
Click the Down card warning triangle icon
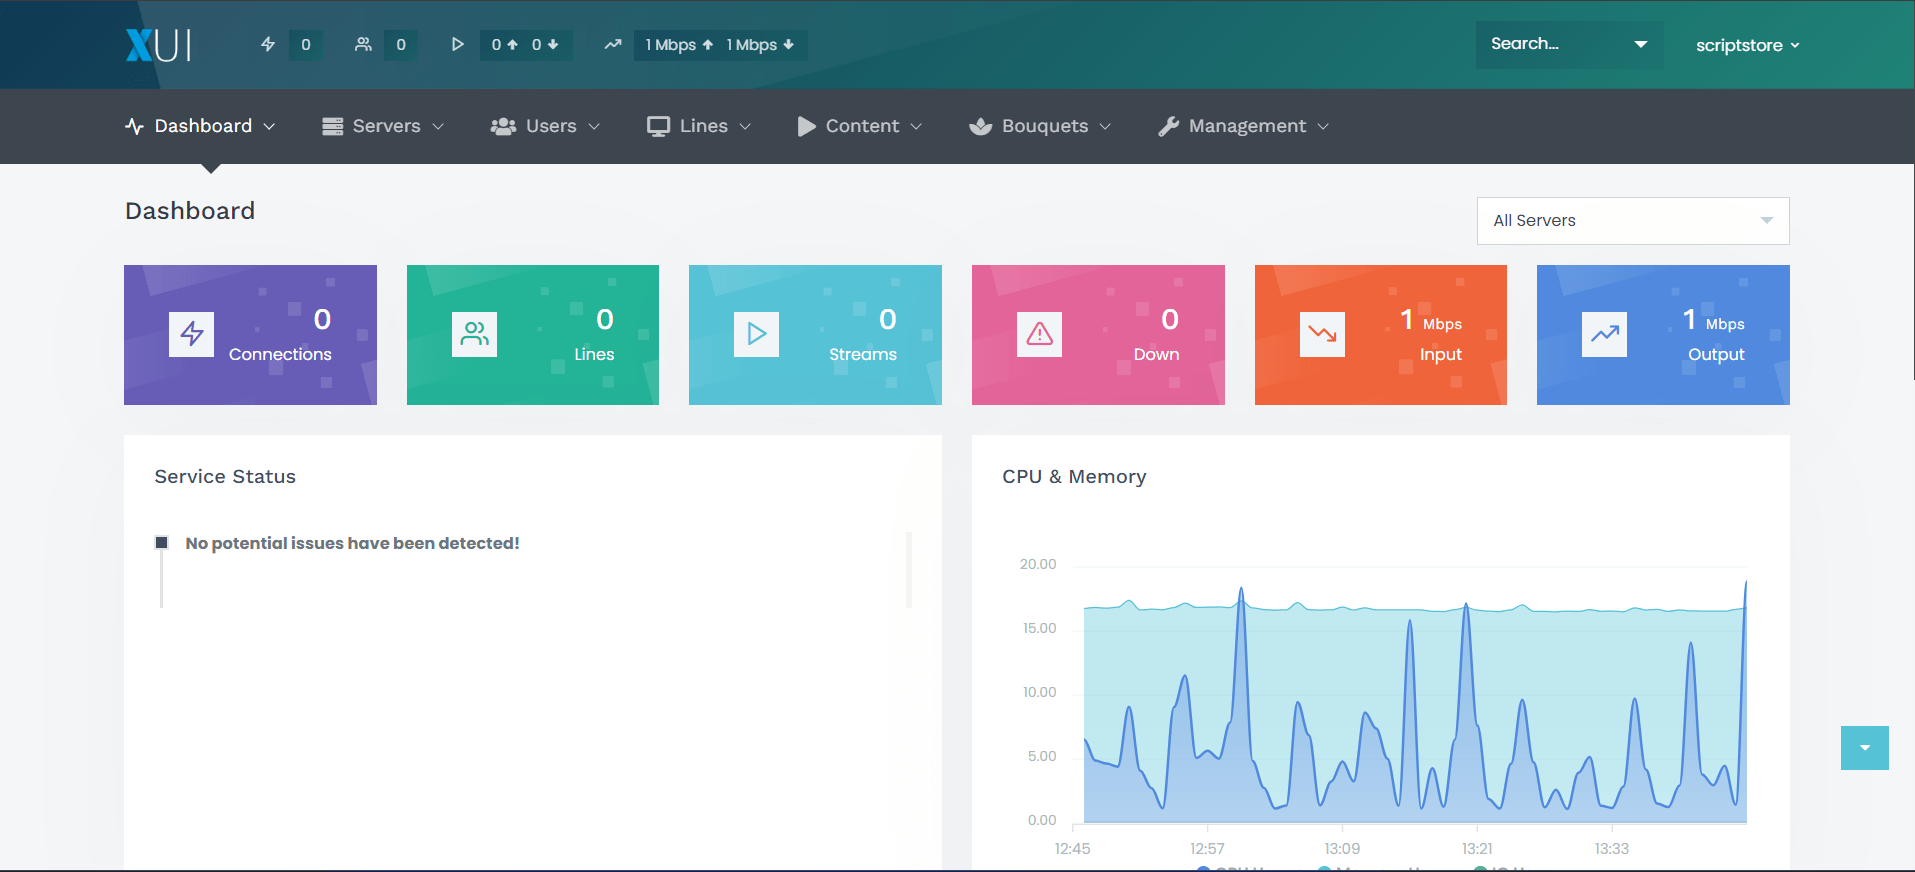tap(1039, 334)
